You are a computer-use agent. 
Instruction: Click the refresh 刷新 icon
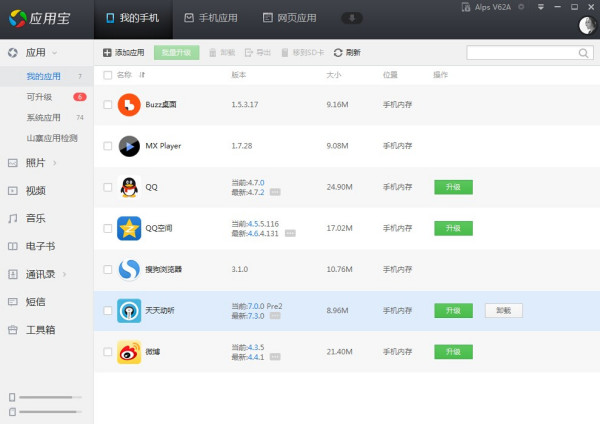(338, 53)
